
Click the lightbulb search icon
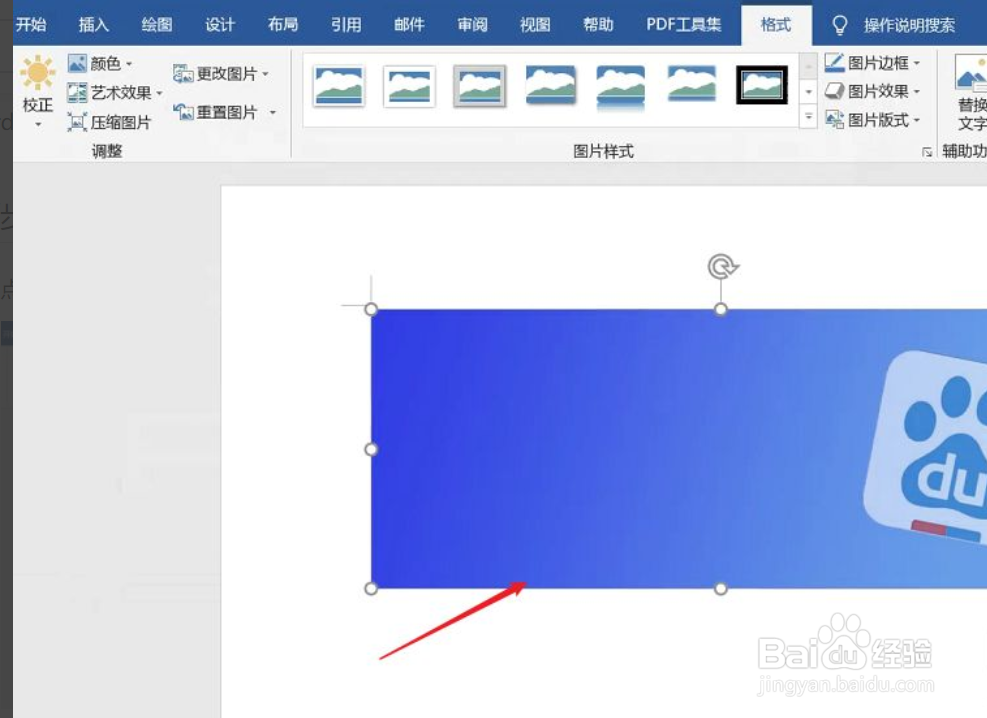coord(840,25)
